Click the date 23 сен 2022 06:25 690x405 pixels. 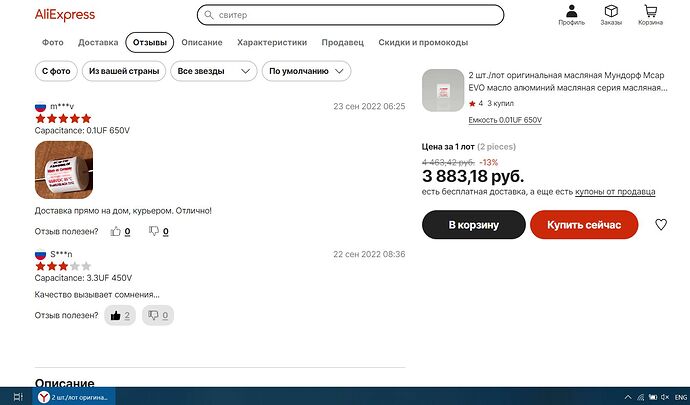(369, 106)
